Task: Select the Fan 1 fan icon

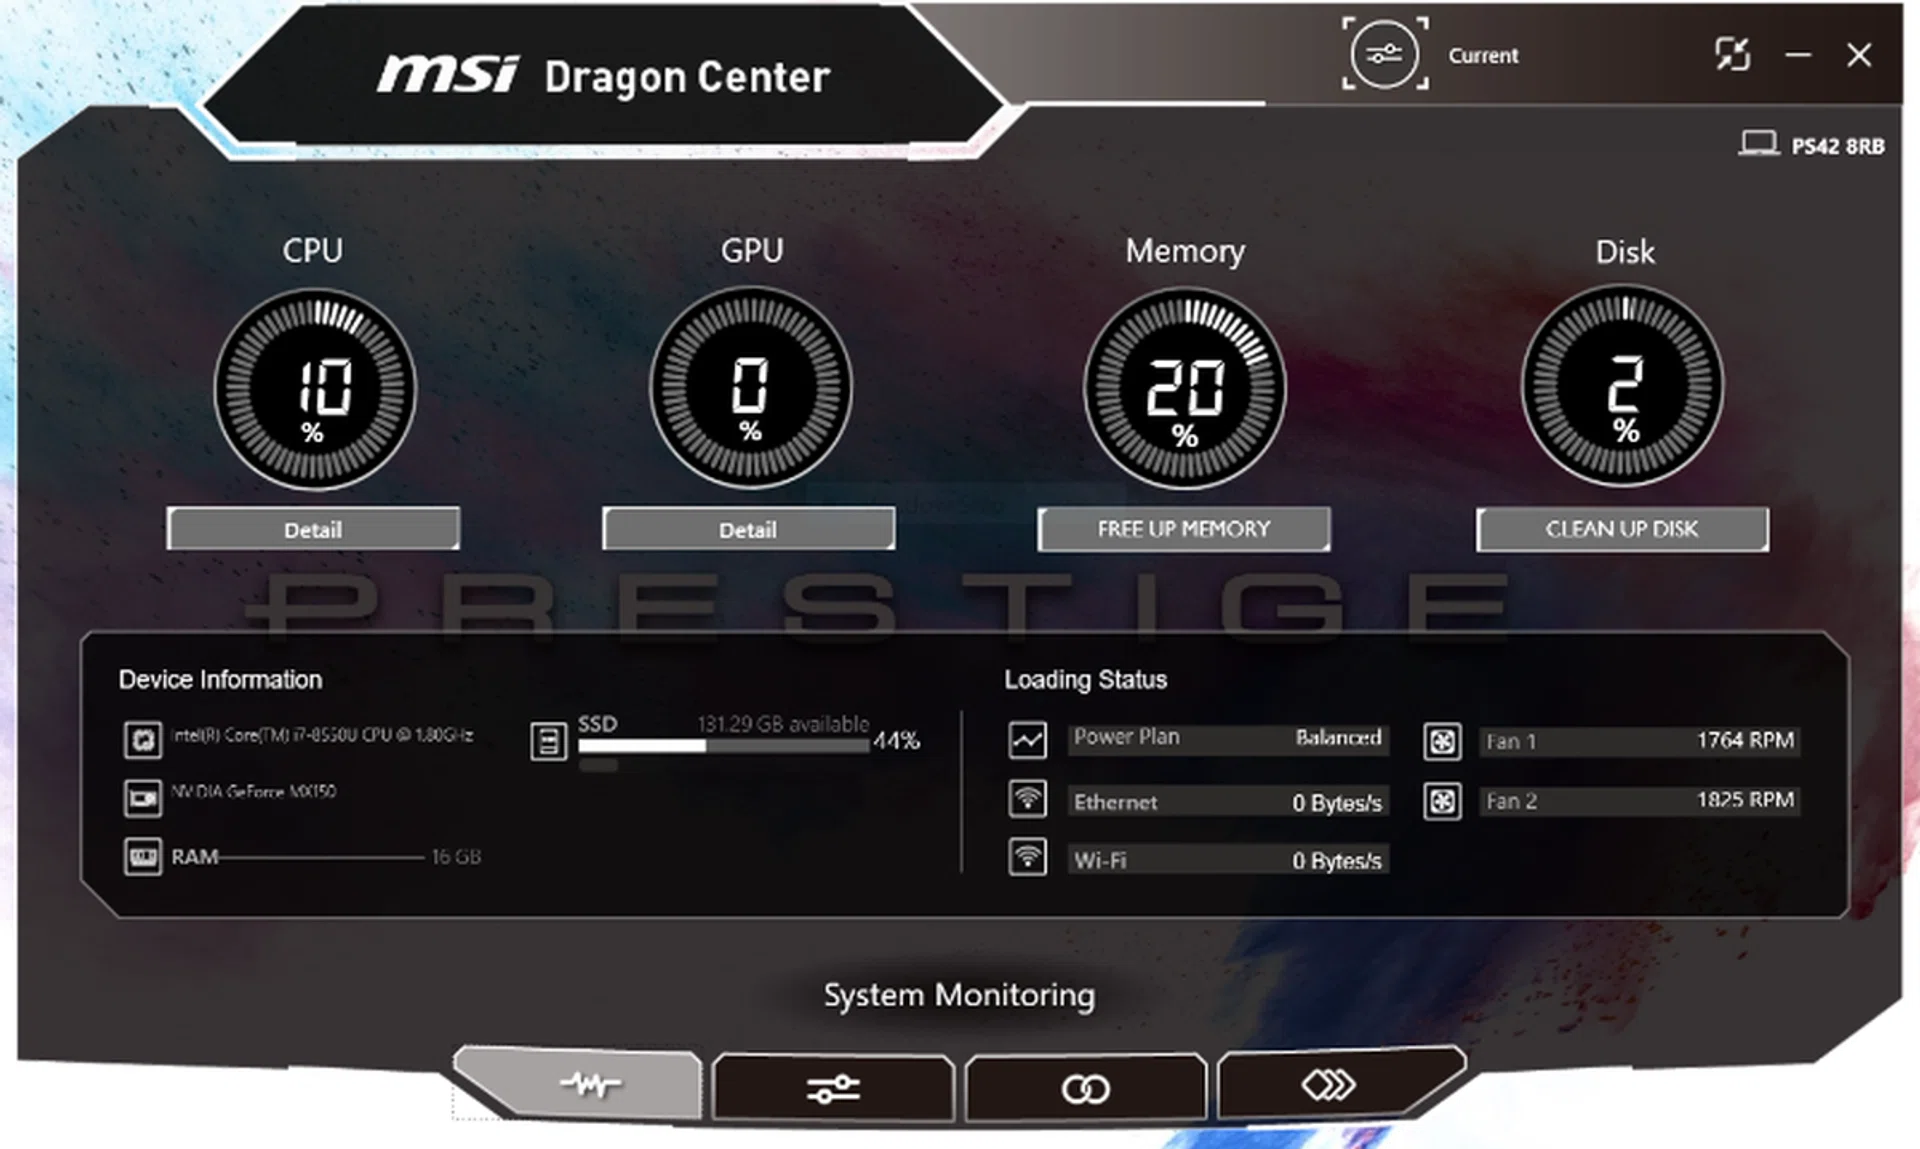Action: (1443, 742)
